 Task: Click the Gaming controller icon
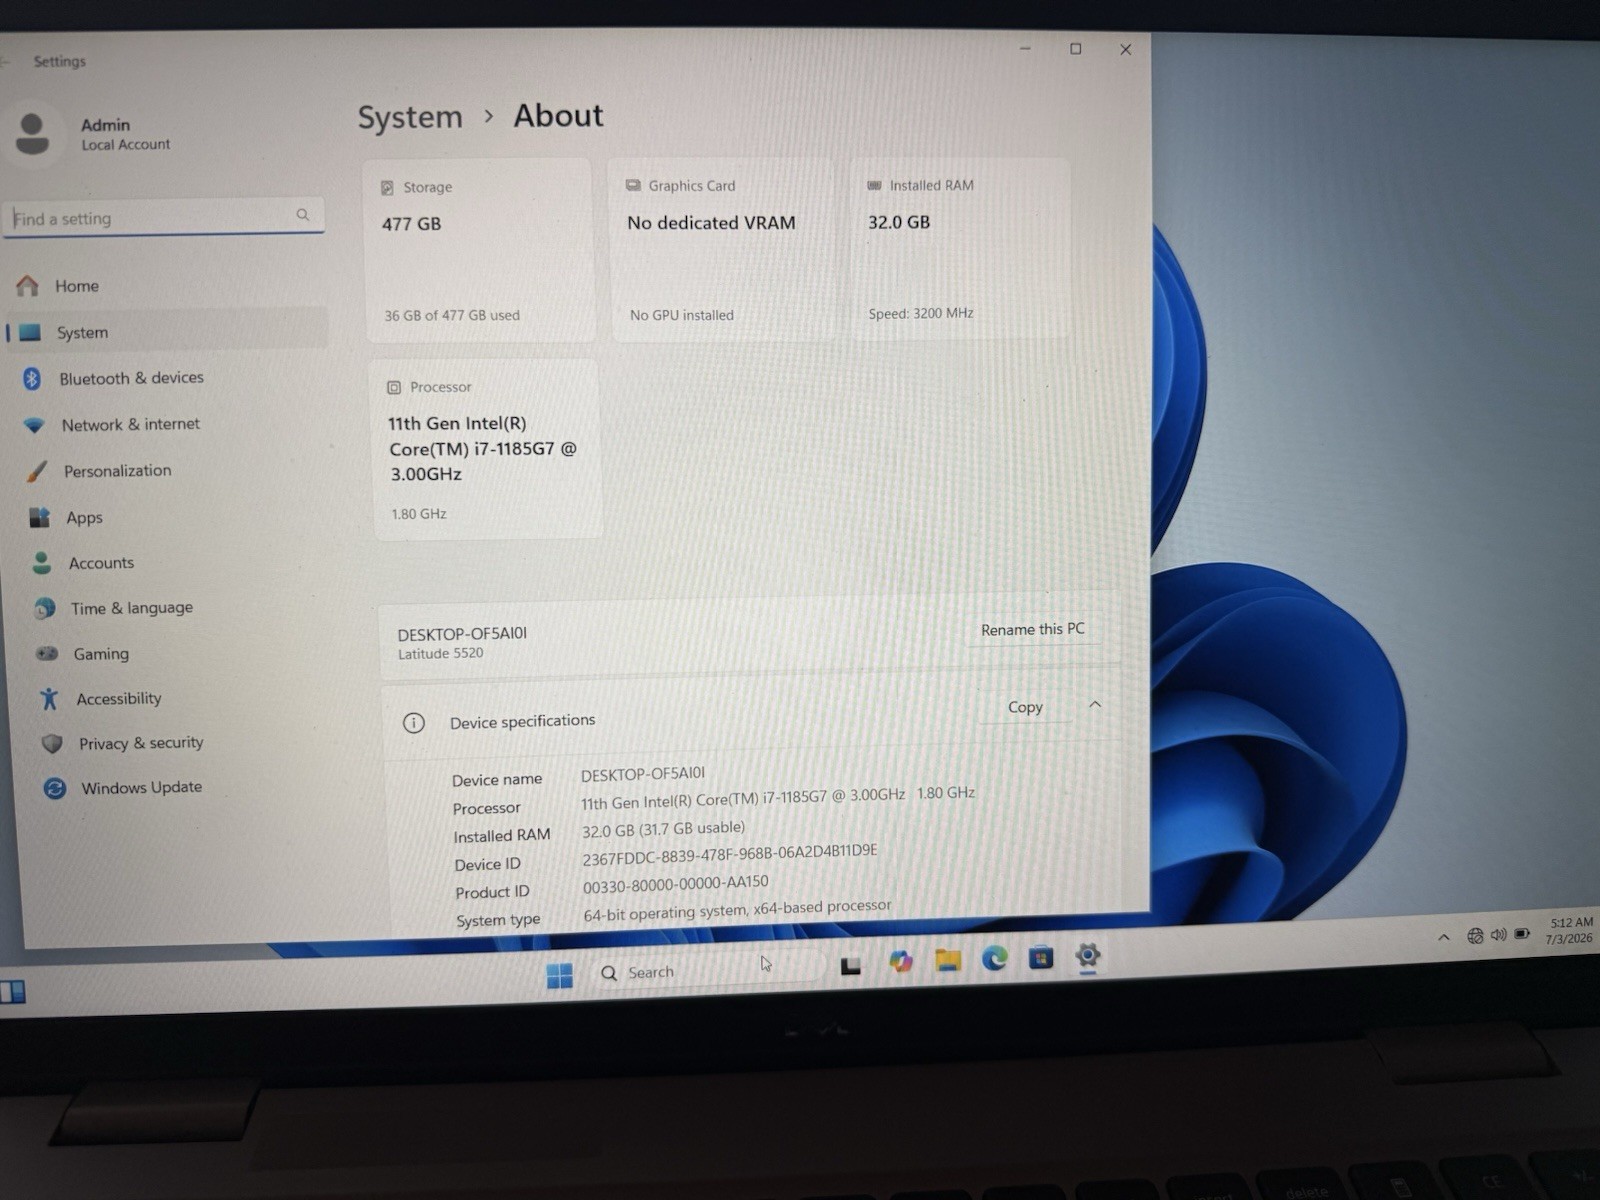pyautogui.click(x=47, y=654)
